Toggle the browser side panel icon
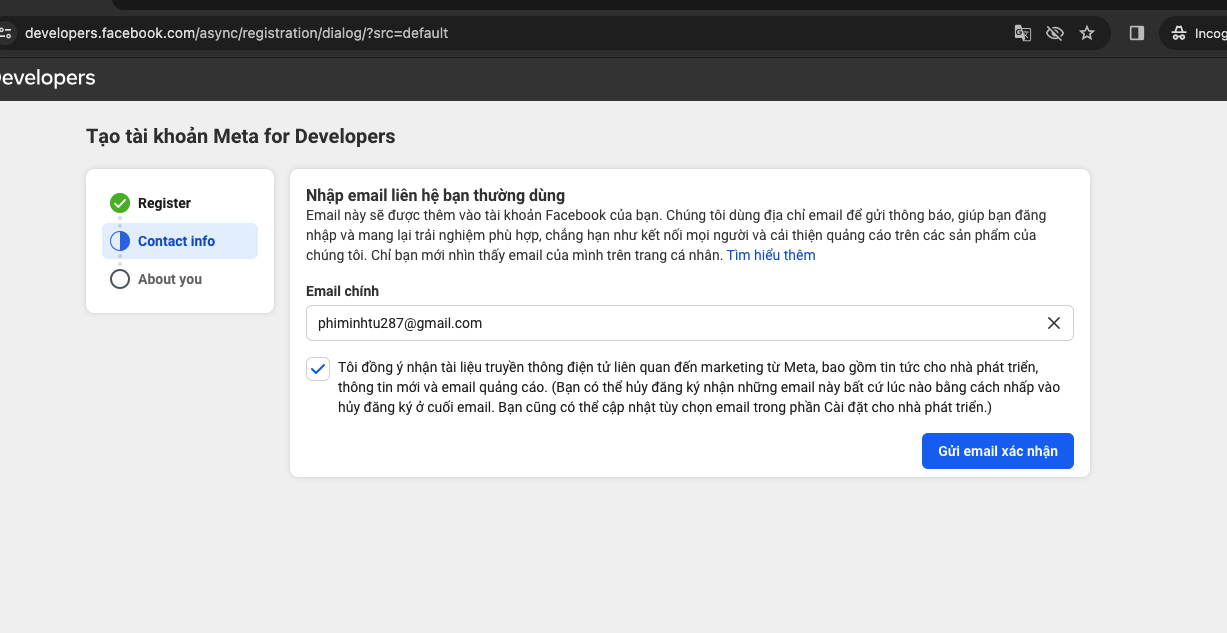The image size is (1227, 633). click(x=1136, y=33)
